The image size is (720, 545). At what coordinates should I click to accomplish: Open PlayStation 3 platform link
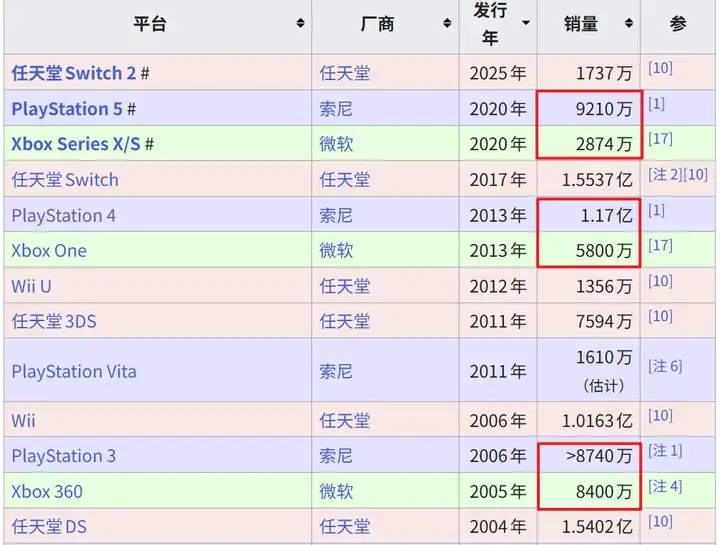click(63, 456)
